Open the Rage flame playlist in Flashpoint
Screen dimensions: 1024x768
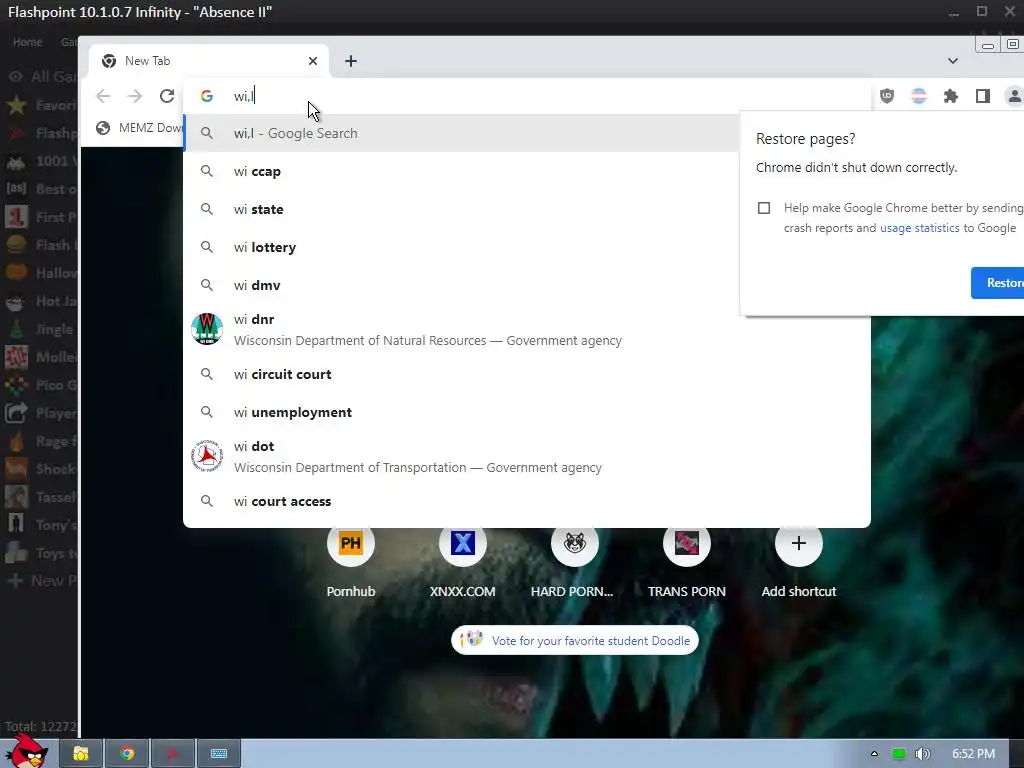click(x=40, y=441)
